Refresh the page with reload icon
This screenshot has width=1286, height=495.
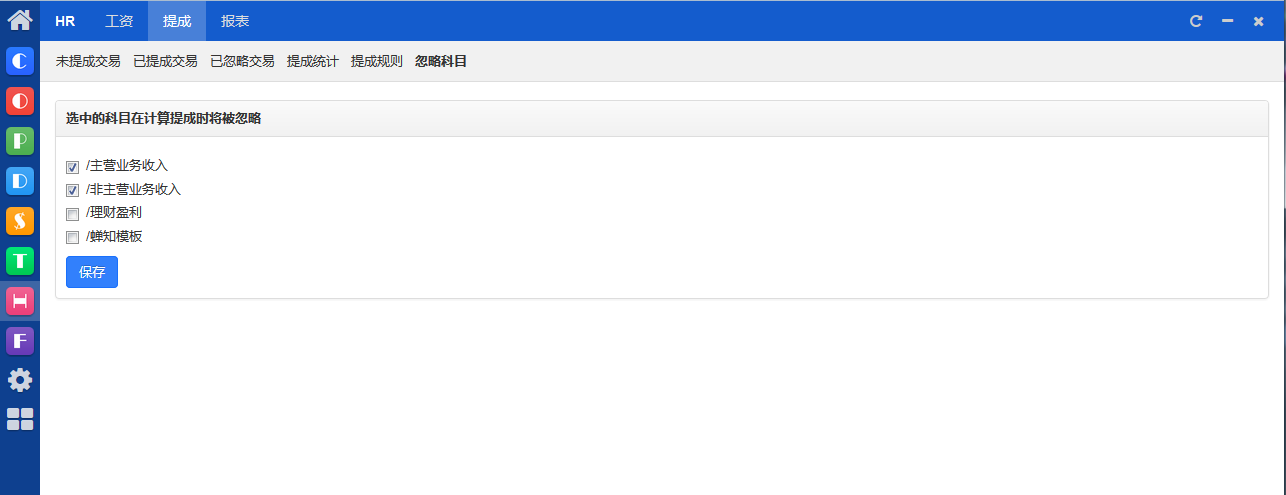(1195, 21)
